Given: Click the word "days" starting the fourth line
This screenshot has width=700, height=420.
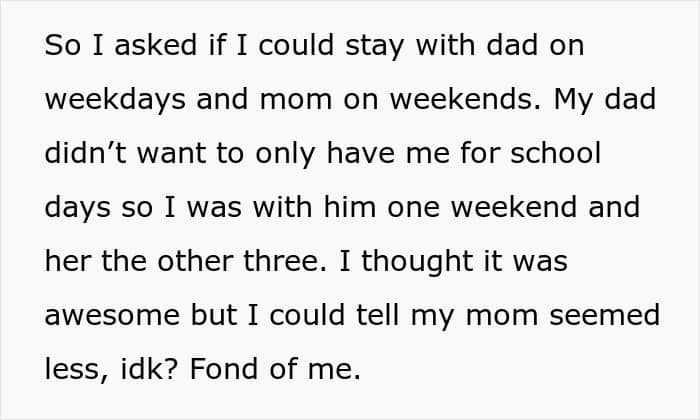Looking at the screenshot, I should tap(73, 209).
